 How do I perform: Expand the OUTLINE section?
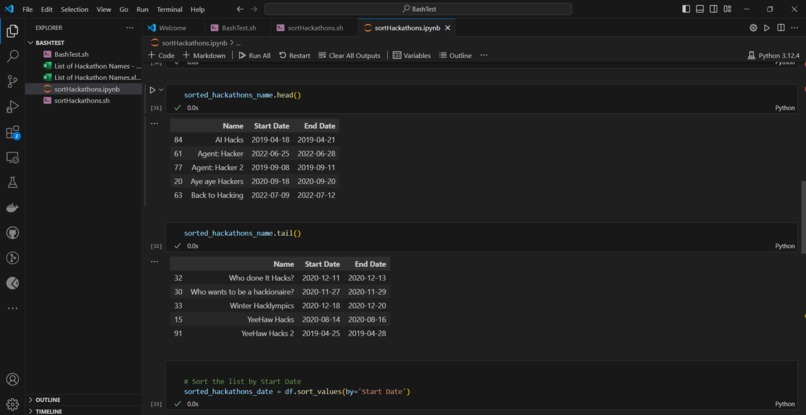pyautogui.click(x=83, y=400)
